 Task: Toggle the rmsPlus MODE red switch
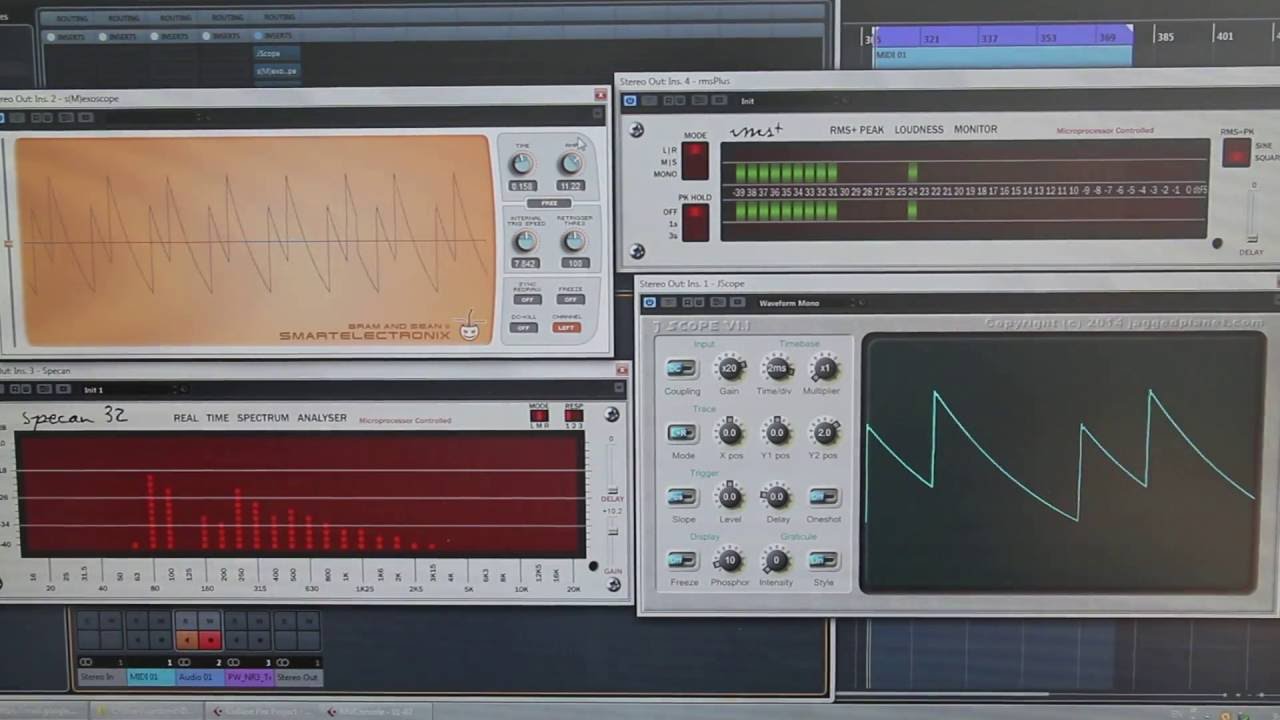click(x=695, y=160)
